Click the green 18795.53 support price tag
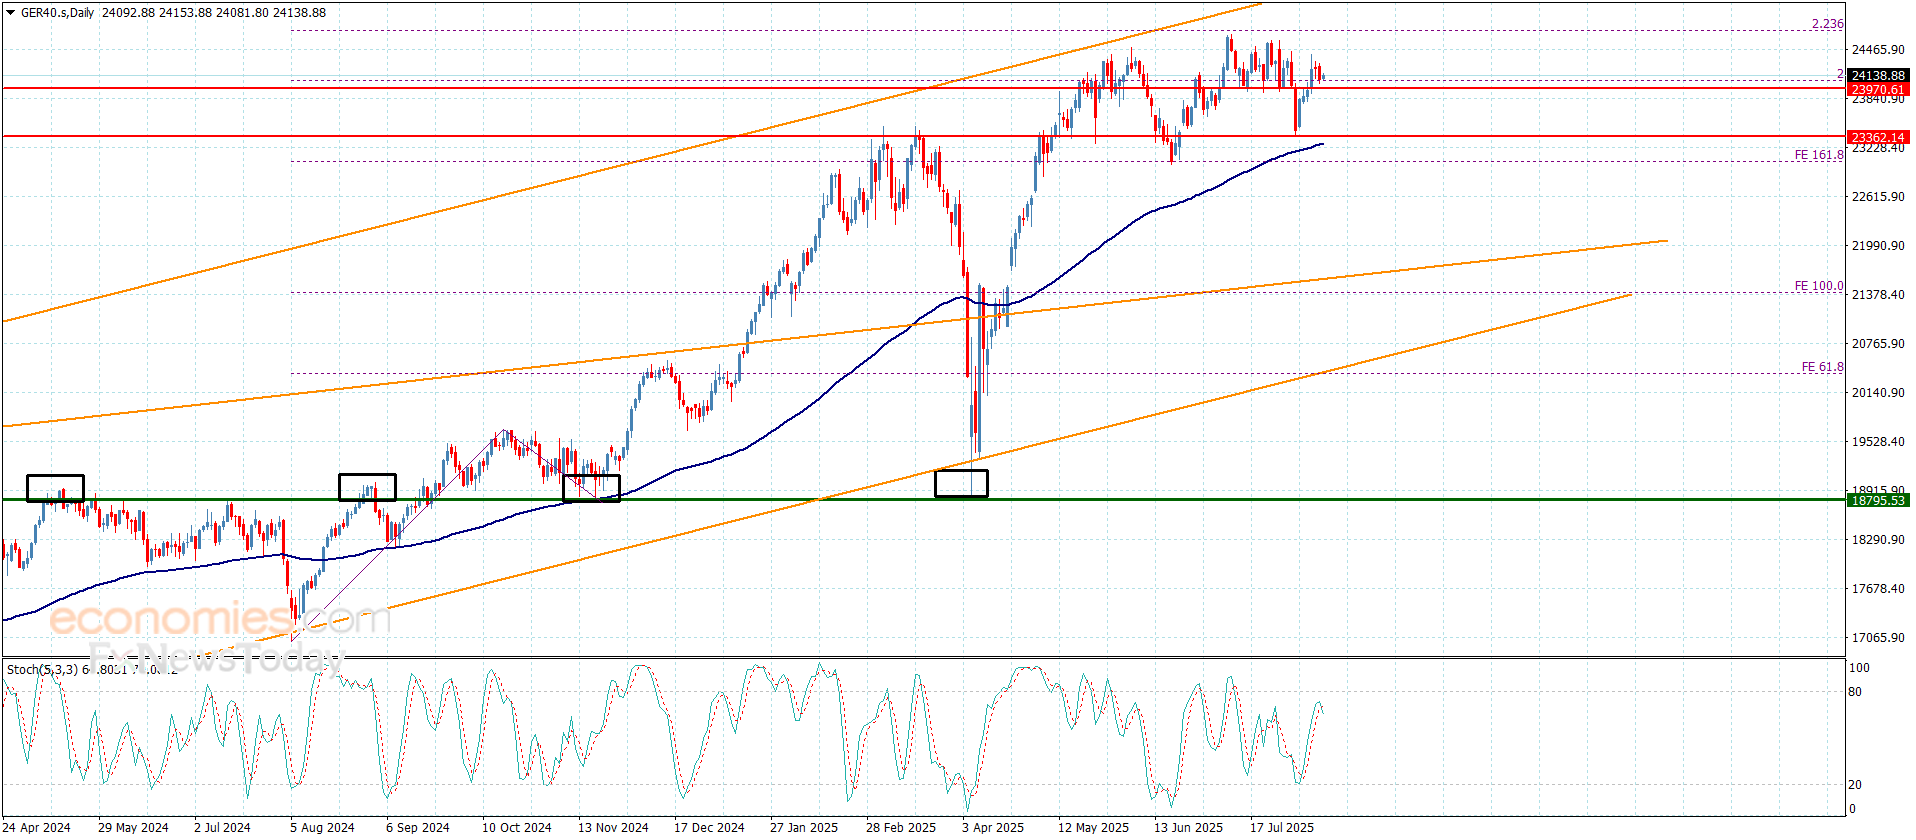This screenshot has height=840, width=1916. tap(1878, 501)
